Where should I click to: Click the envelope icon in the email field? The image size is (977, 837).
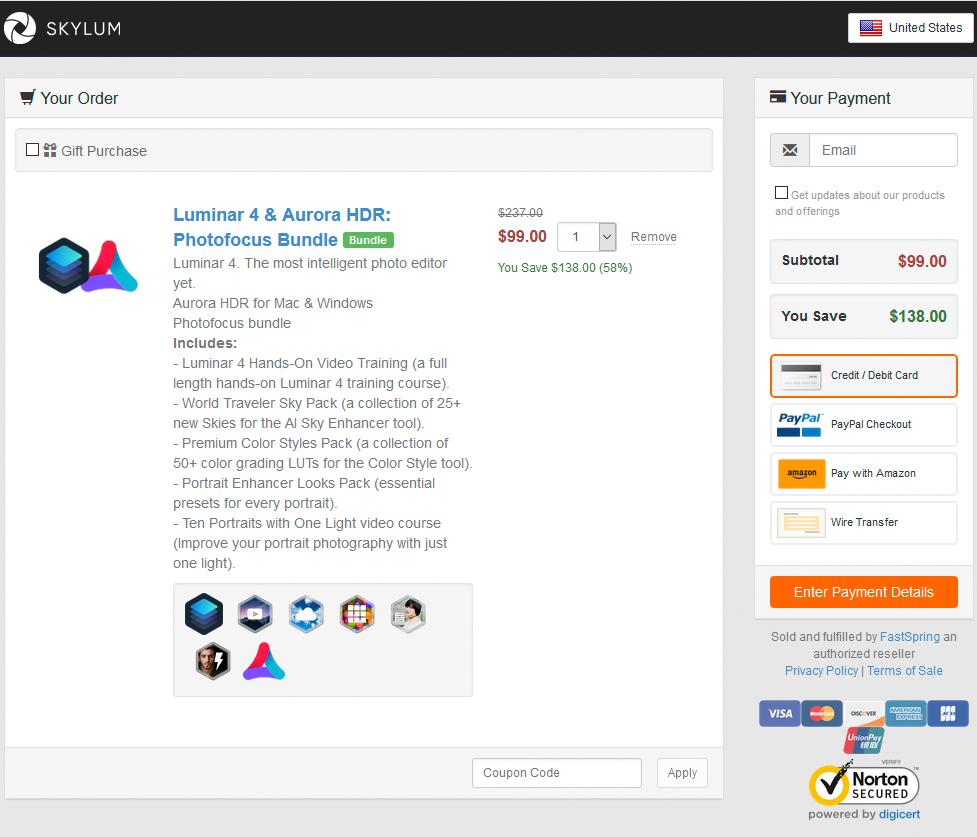pyautogui.click(x=790, y=150)
